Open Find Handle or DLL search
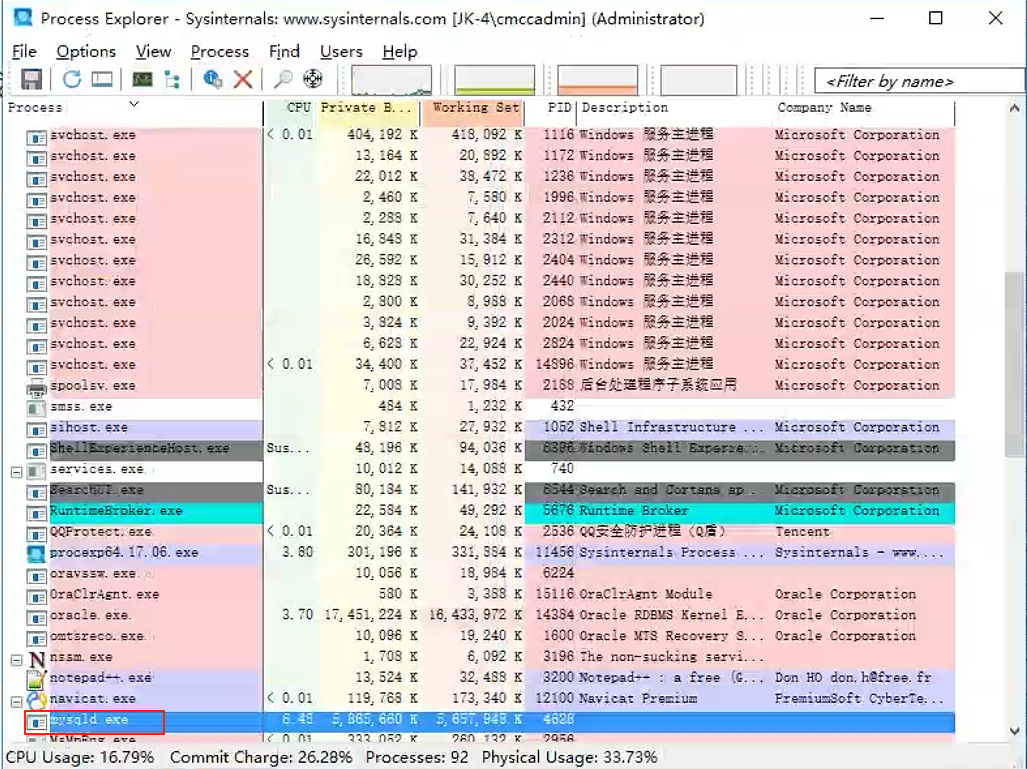 click(x=283, y=78)
